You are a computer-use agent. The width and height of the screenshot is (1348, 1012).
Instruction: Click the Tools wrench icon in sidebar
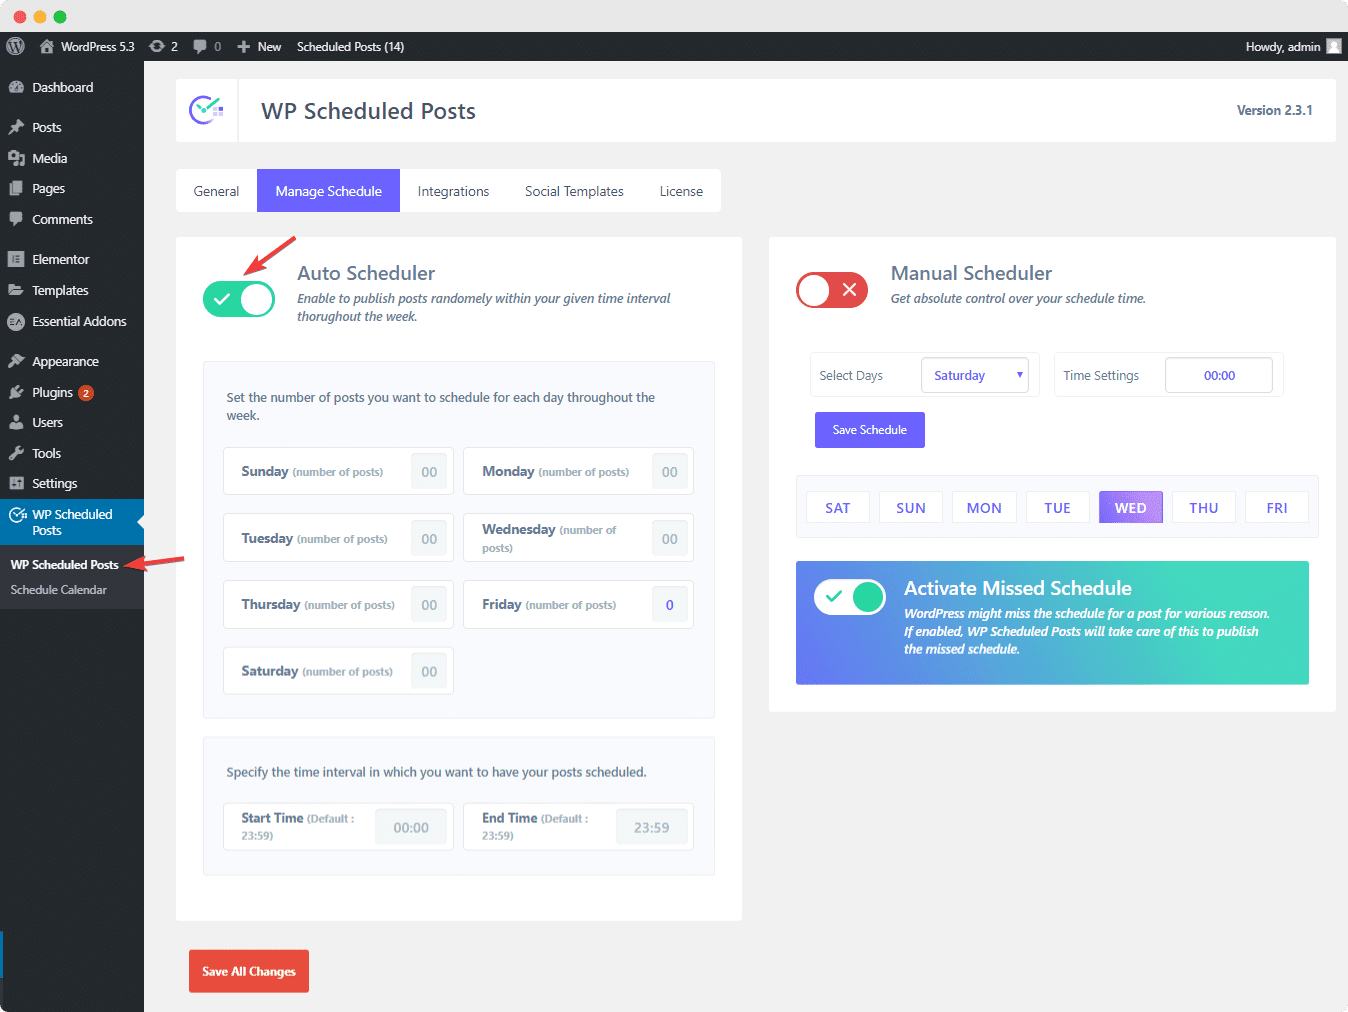pyautogui.click(x=16, y=453)
